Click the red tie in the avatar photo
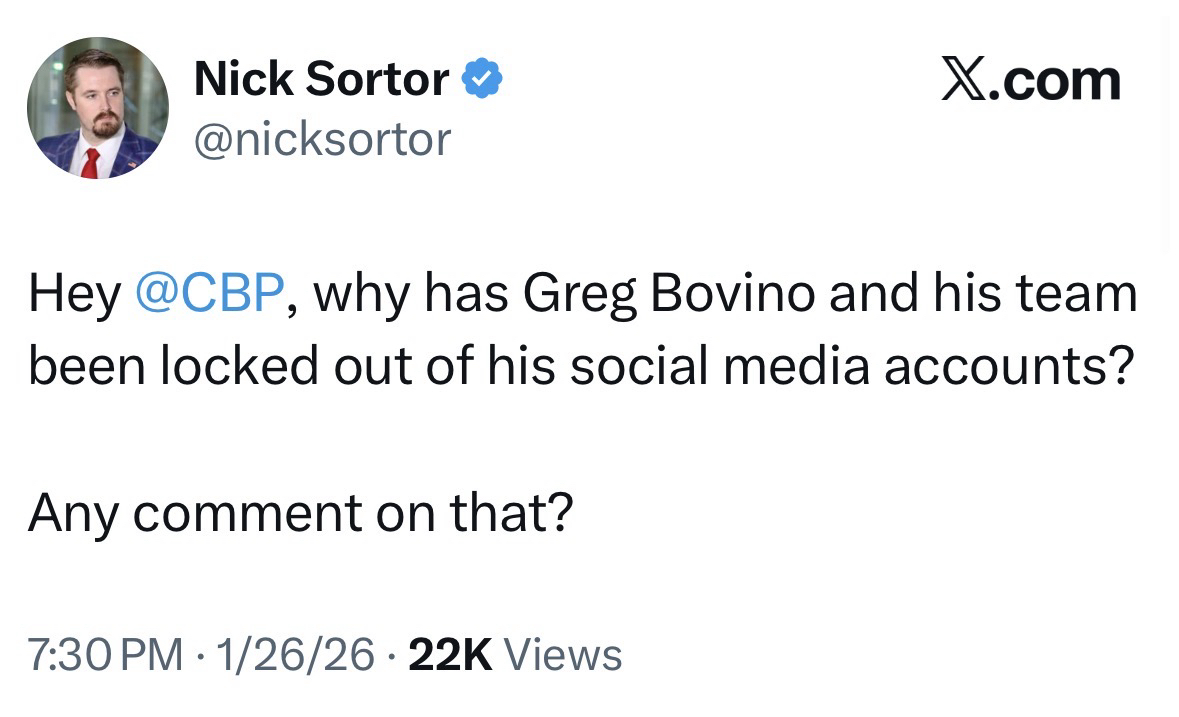Image resolution: width=1179 pixels, height=717 pixels. [x=91, y=161]
